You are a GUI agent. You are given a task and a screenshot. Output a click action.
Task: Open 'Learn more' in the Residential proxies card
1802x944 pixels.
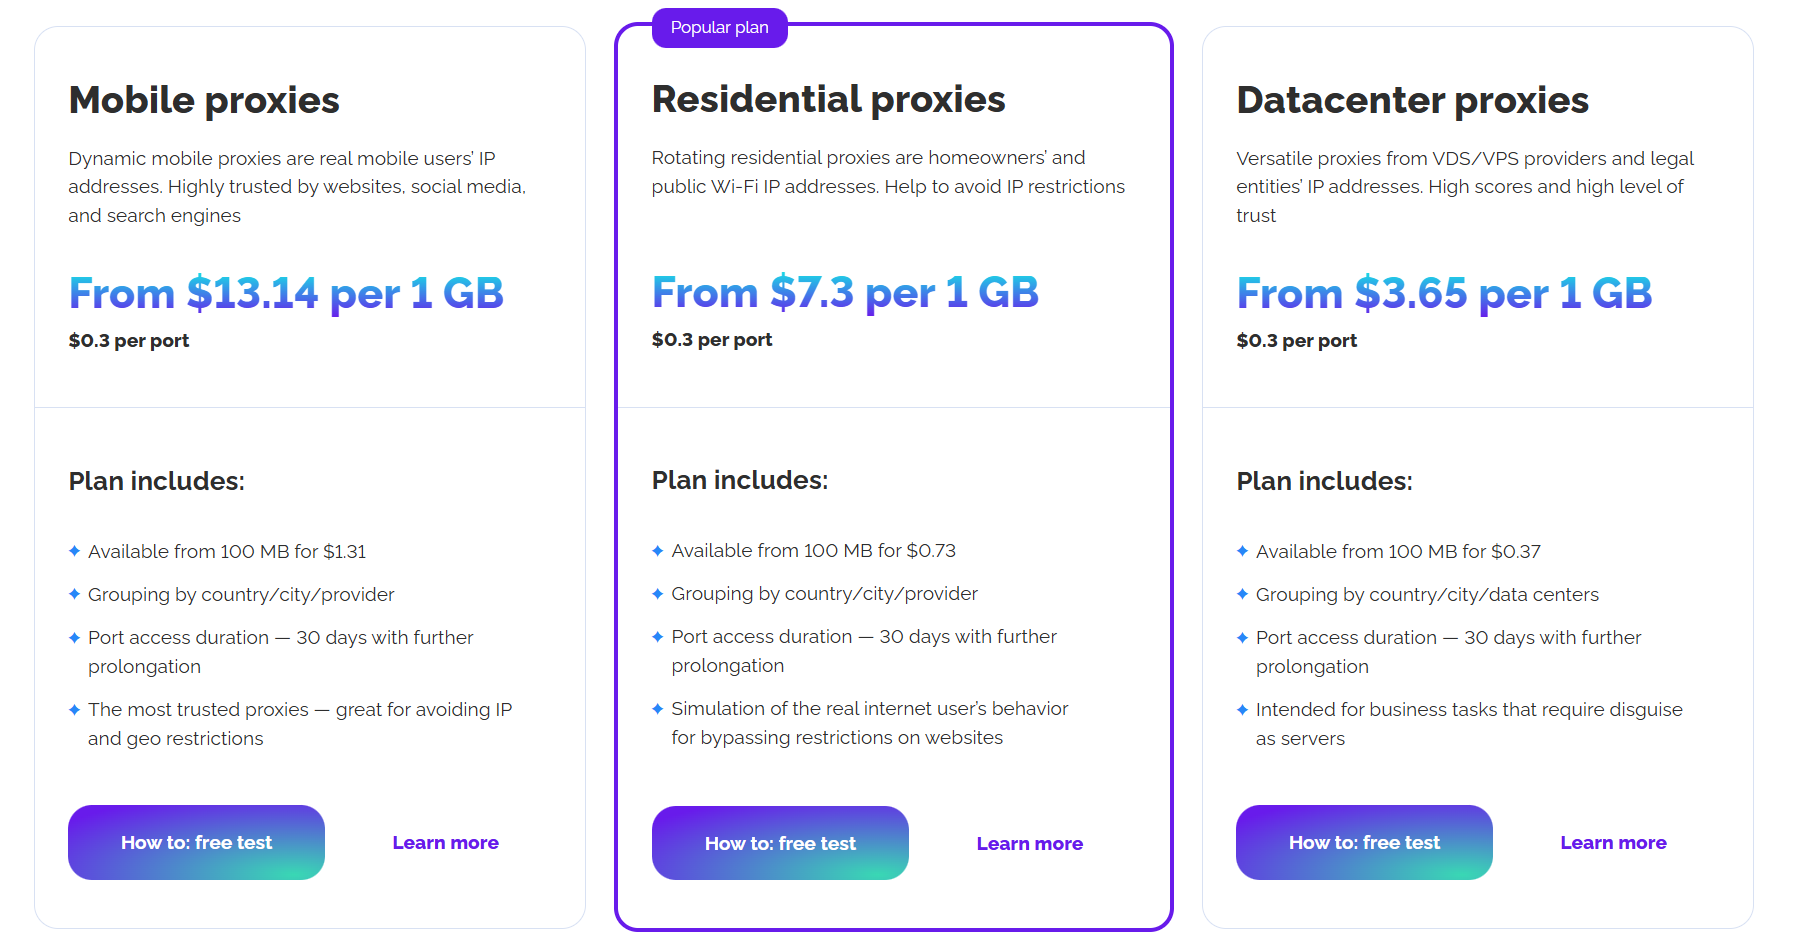click(1029, 843)
